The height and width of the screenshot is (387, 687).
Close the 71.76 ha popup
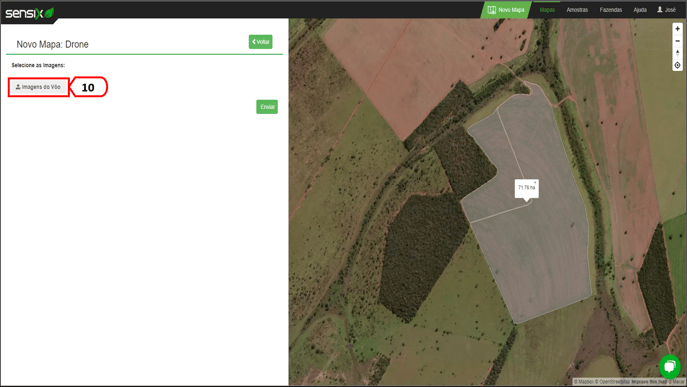click(535, 182)
